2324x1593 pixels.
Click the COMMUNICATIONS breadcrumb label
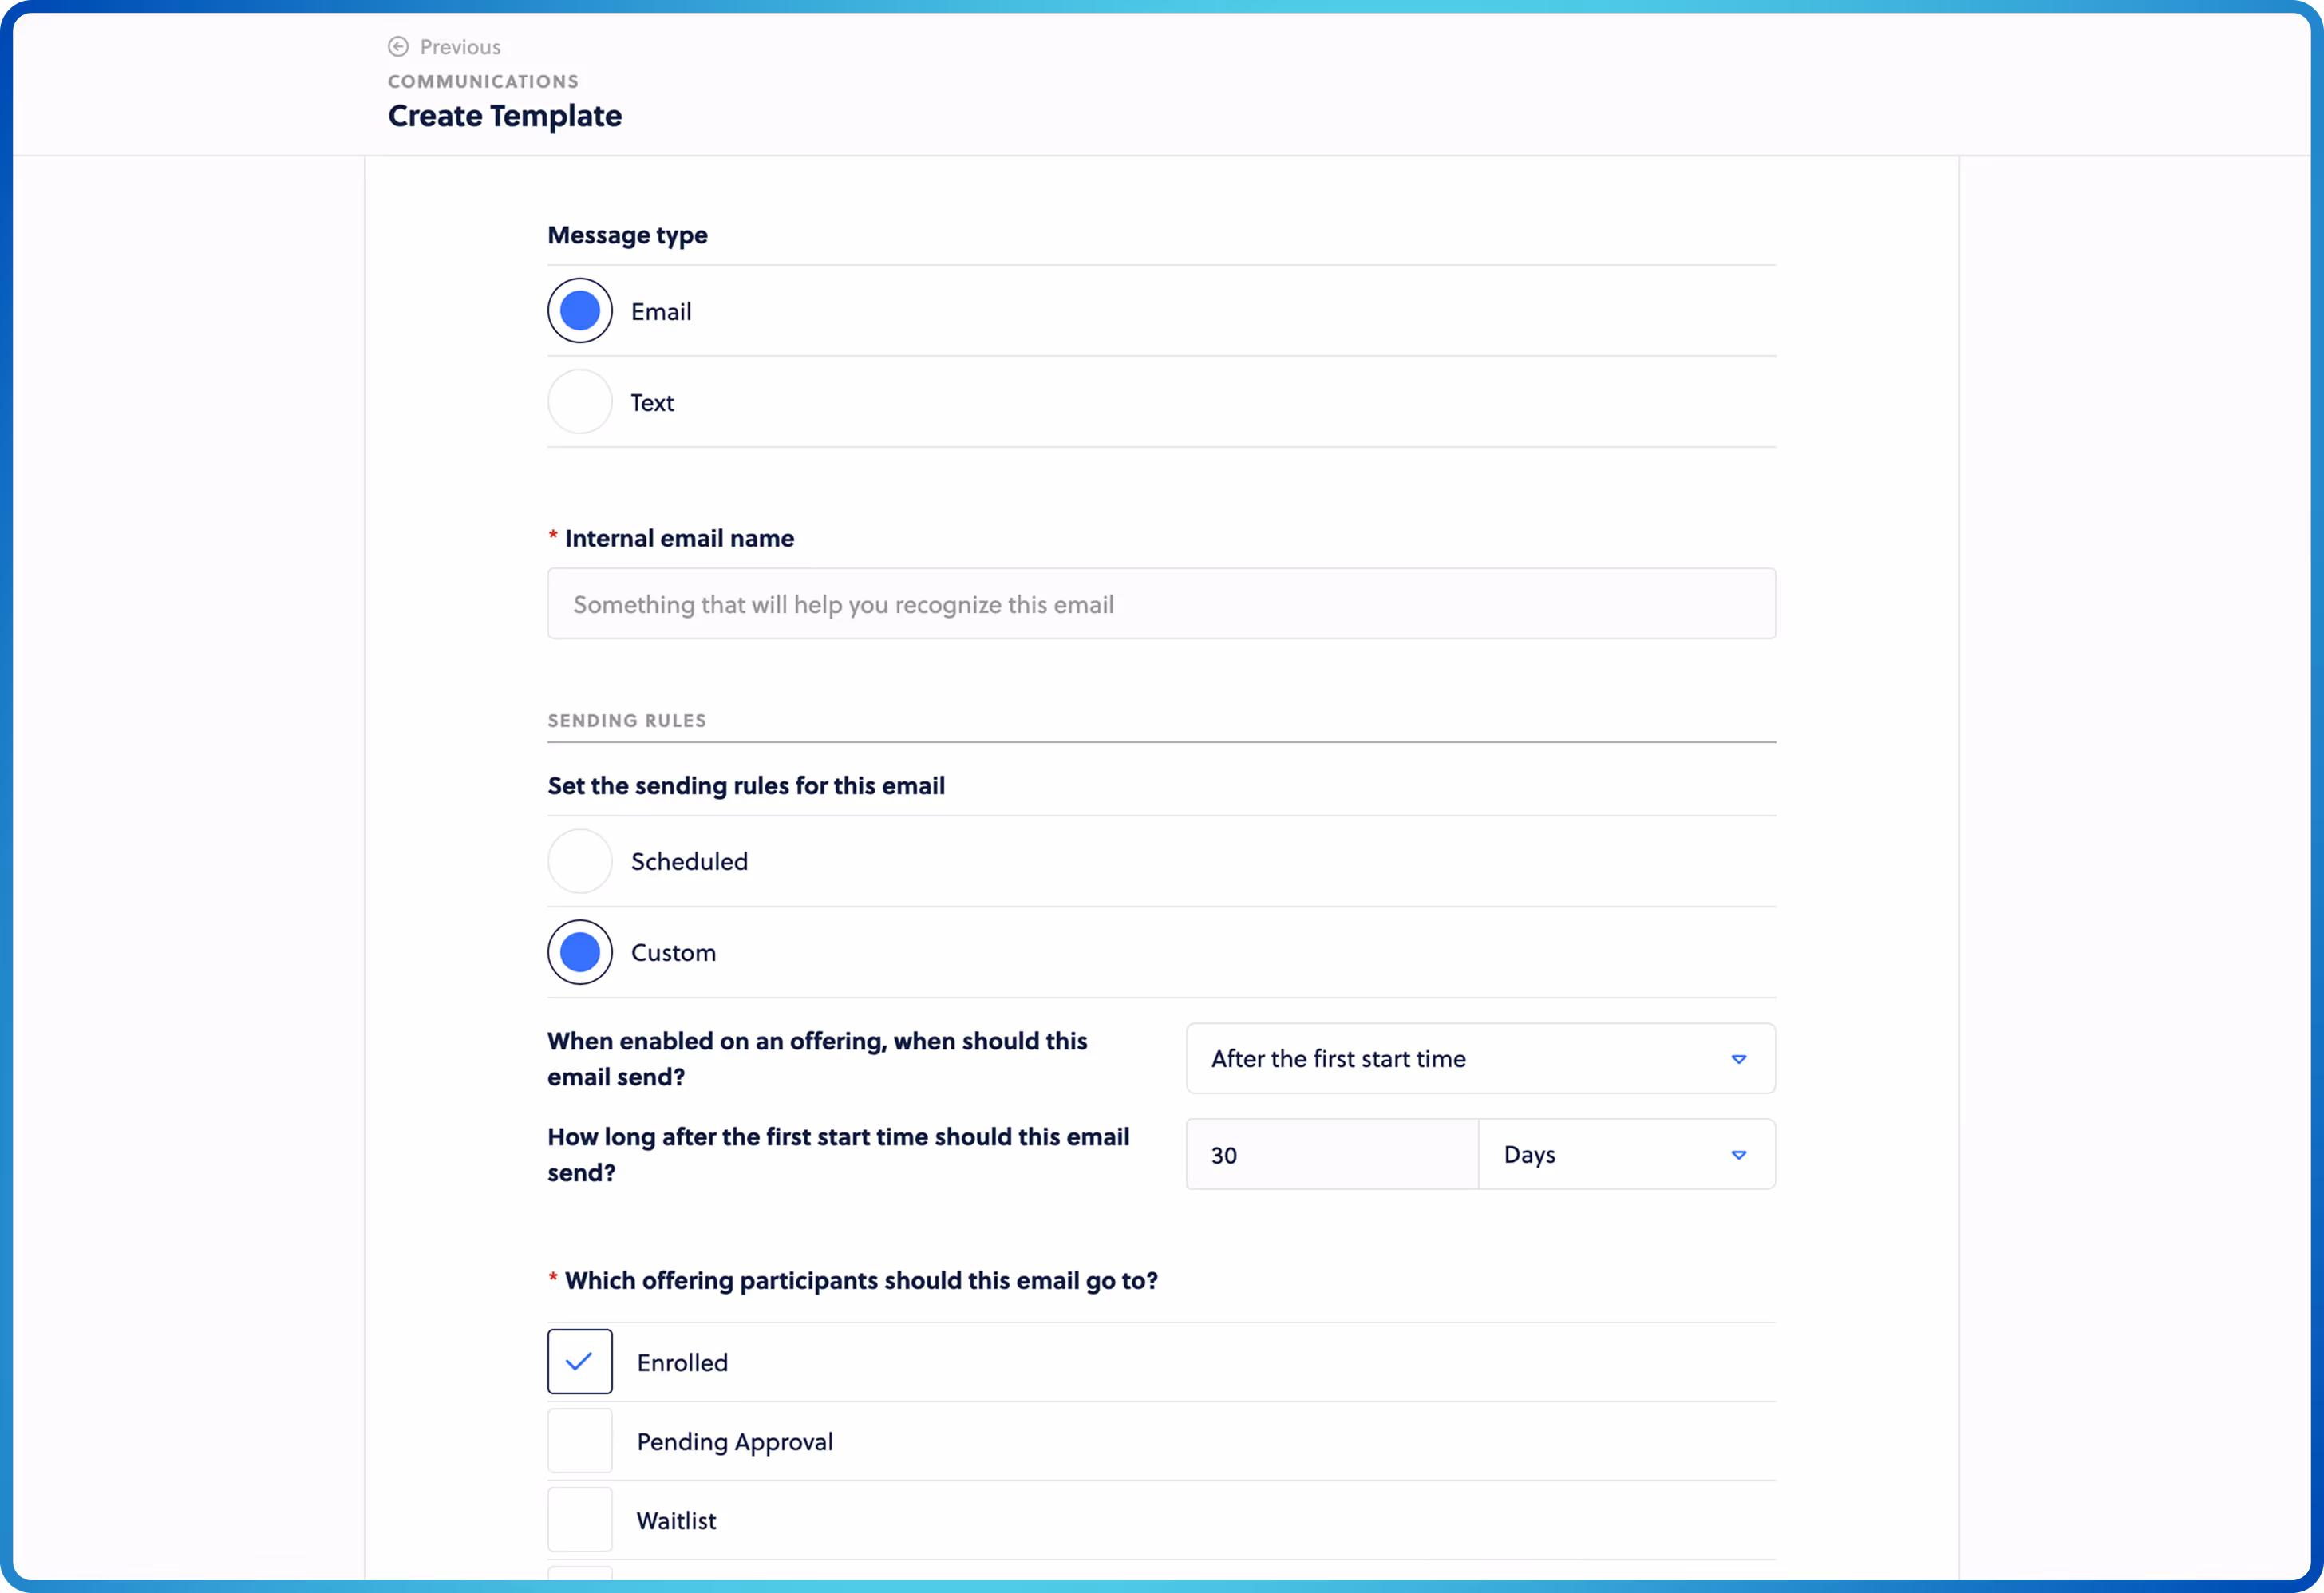coord(483,81)
